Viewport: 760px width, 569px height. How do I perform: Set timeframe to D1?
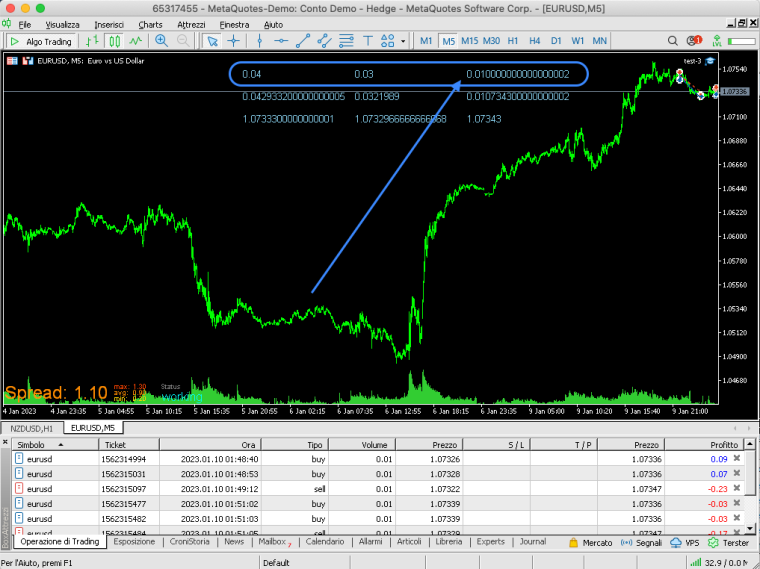click(556, 41)
